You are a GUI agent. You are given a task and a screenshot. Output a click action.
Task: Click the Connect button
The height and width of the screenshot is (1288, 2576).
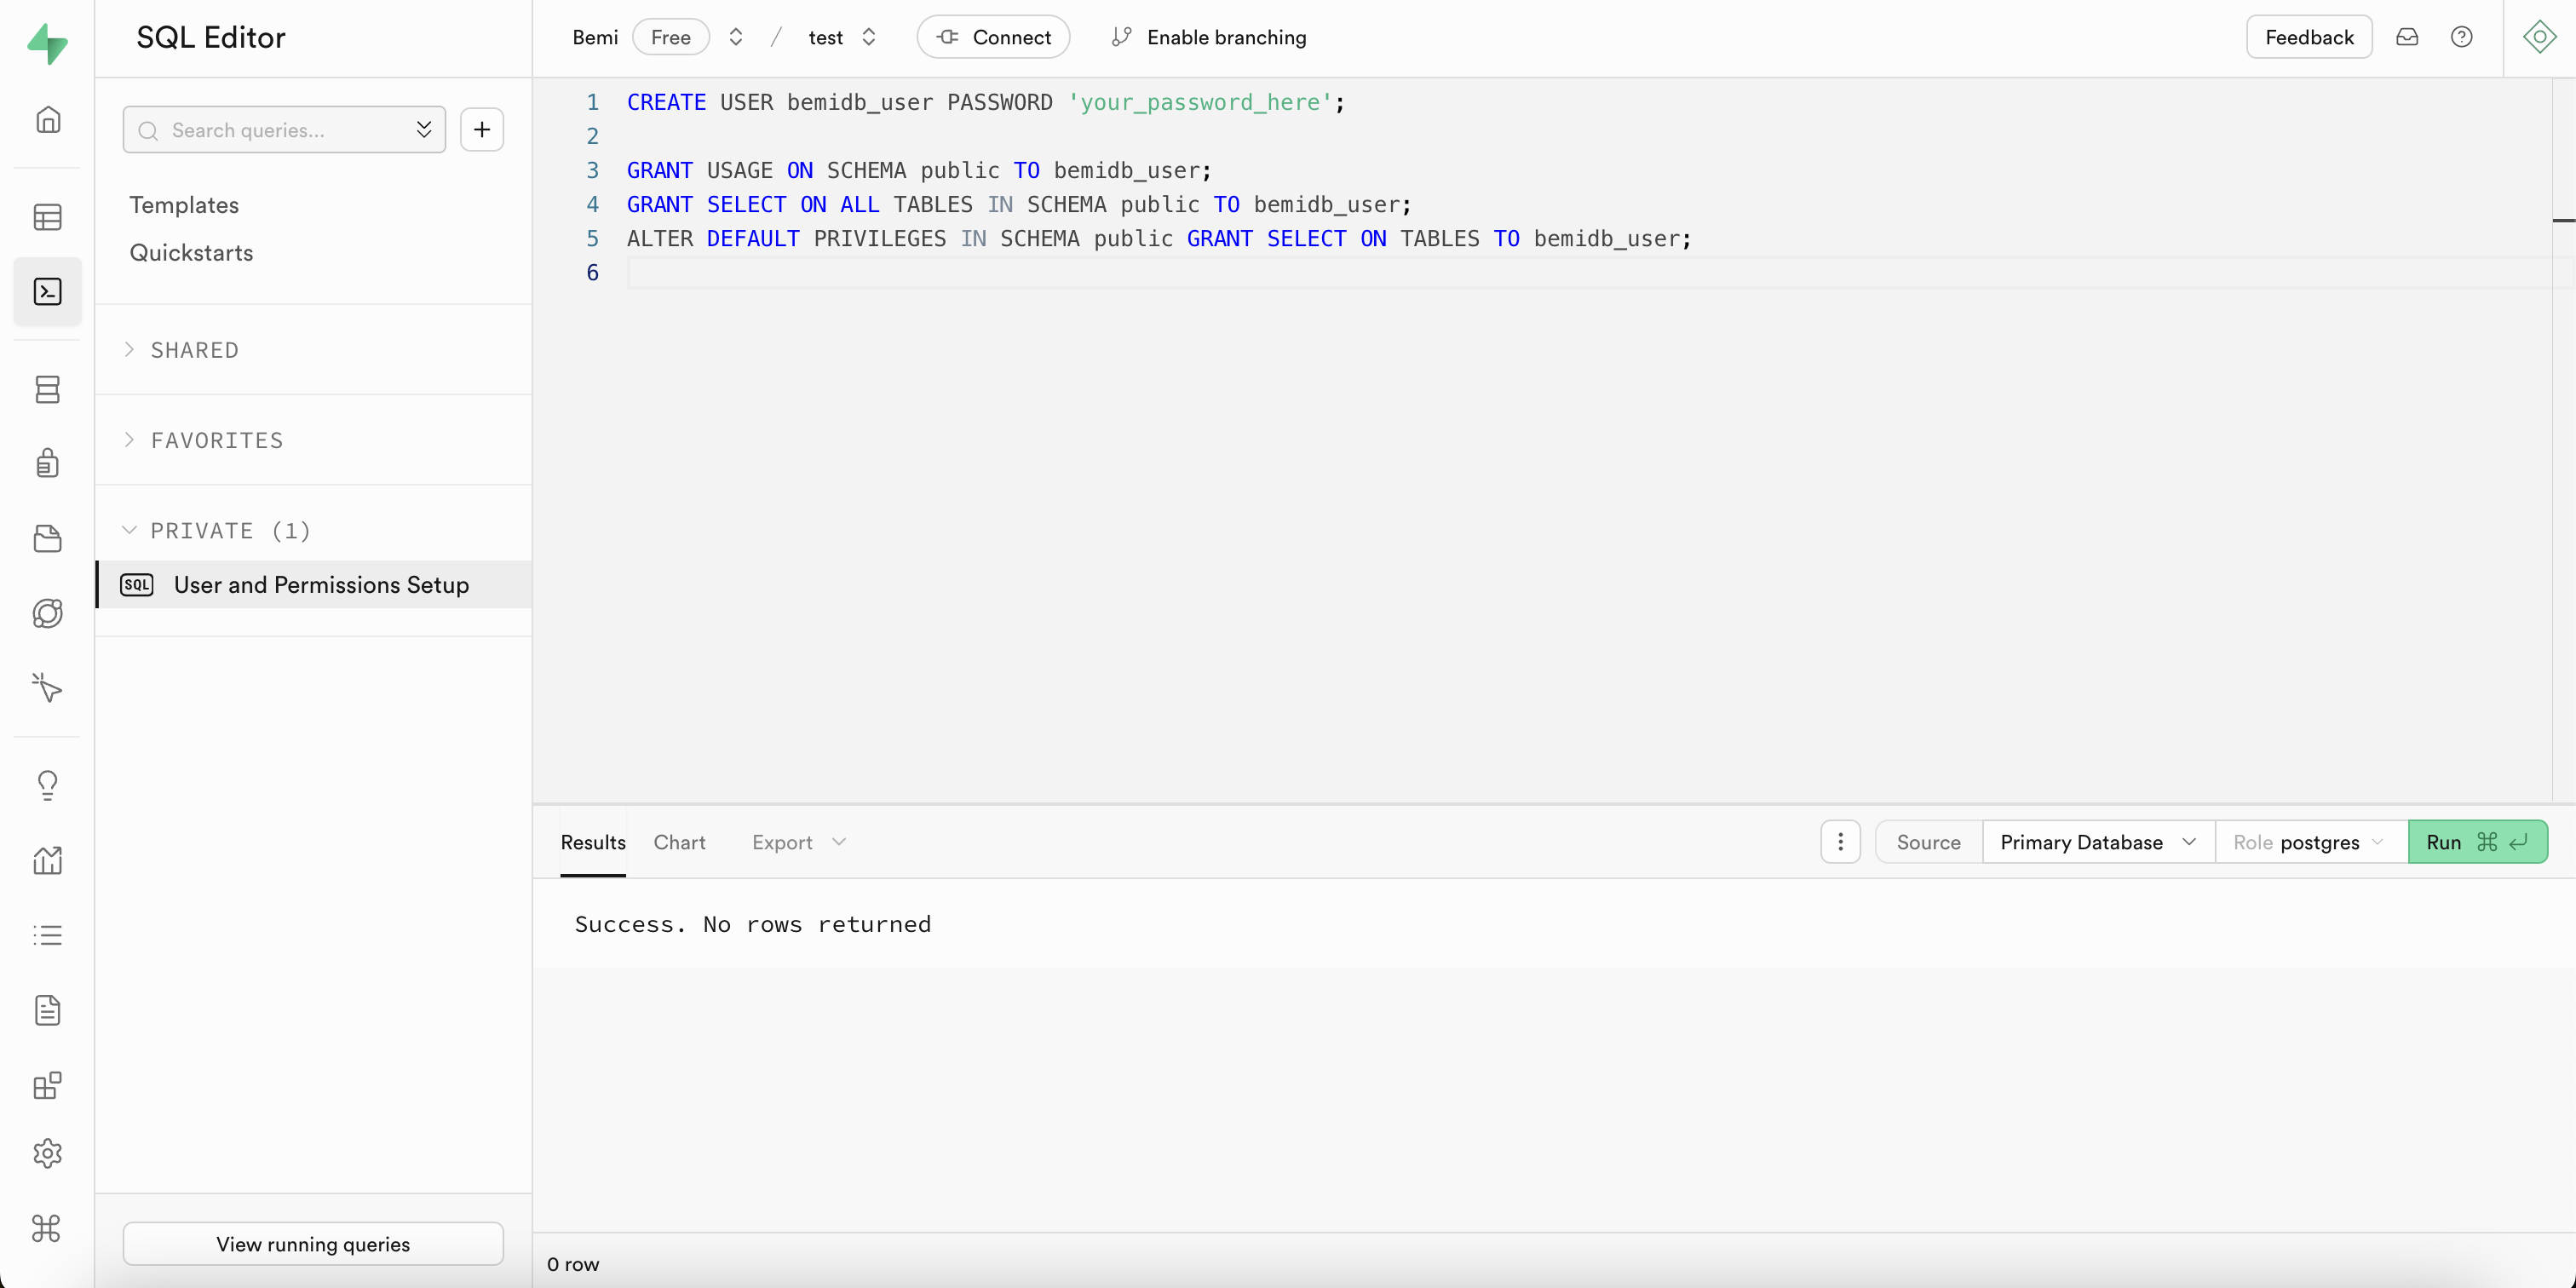[993, 37]
